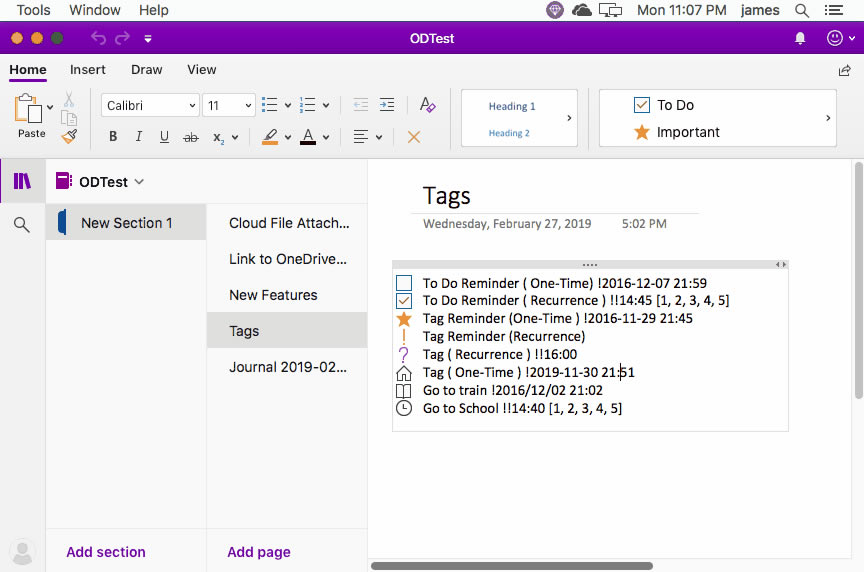Screen dimensions: 864x572
Task: Click the Format Painter brush icon
Action: [69, 136]
